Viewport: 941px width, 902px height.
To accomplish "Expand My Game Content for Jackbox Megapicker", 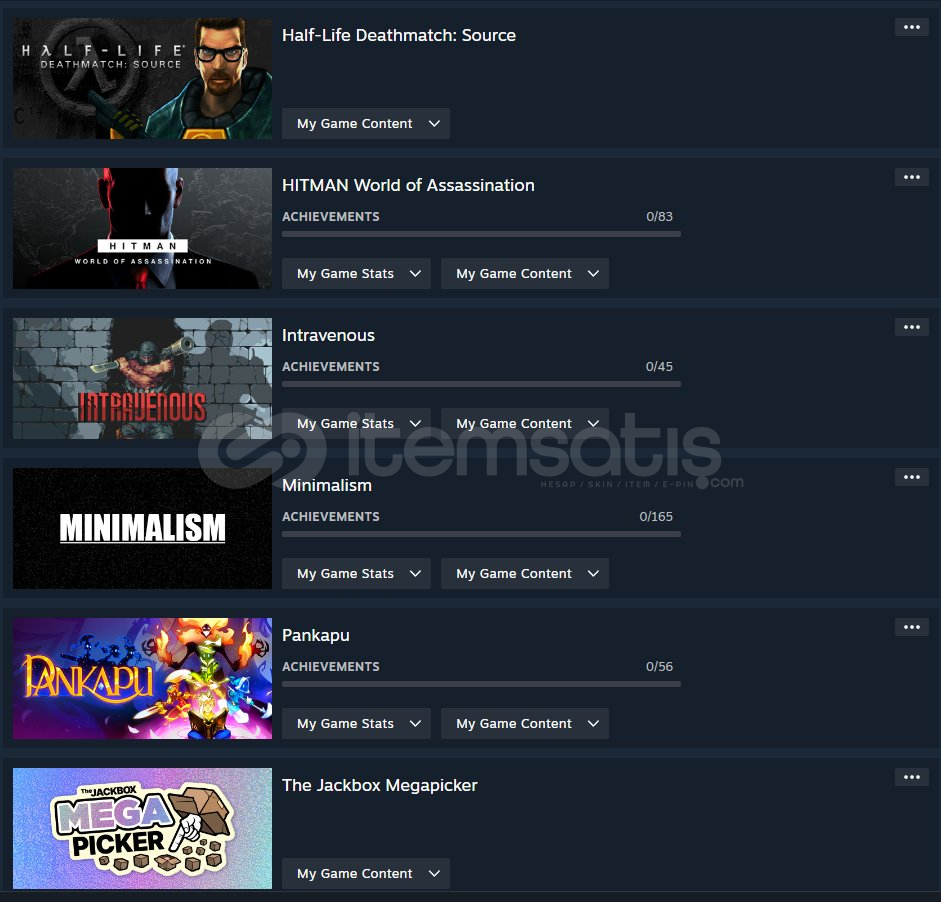I will (x=366, y=874).
